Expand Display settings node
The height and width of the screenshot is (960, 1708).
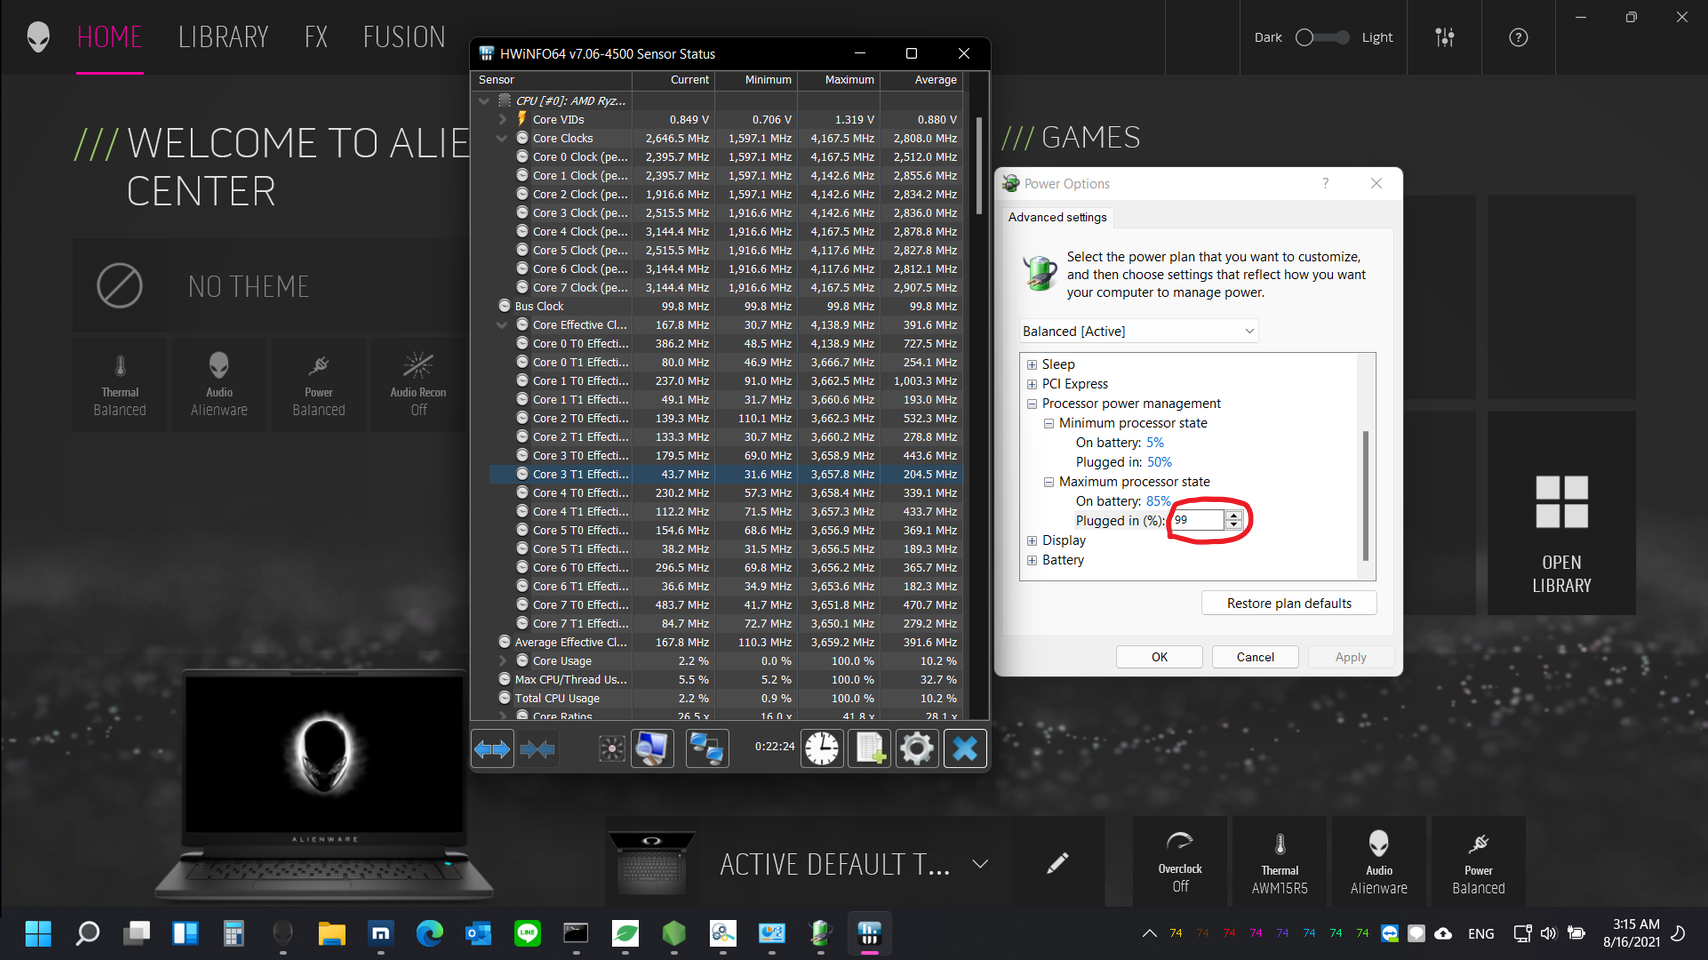click(x=1032, y=541)
